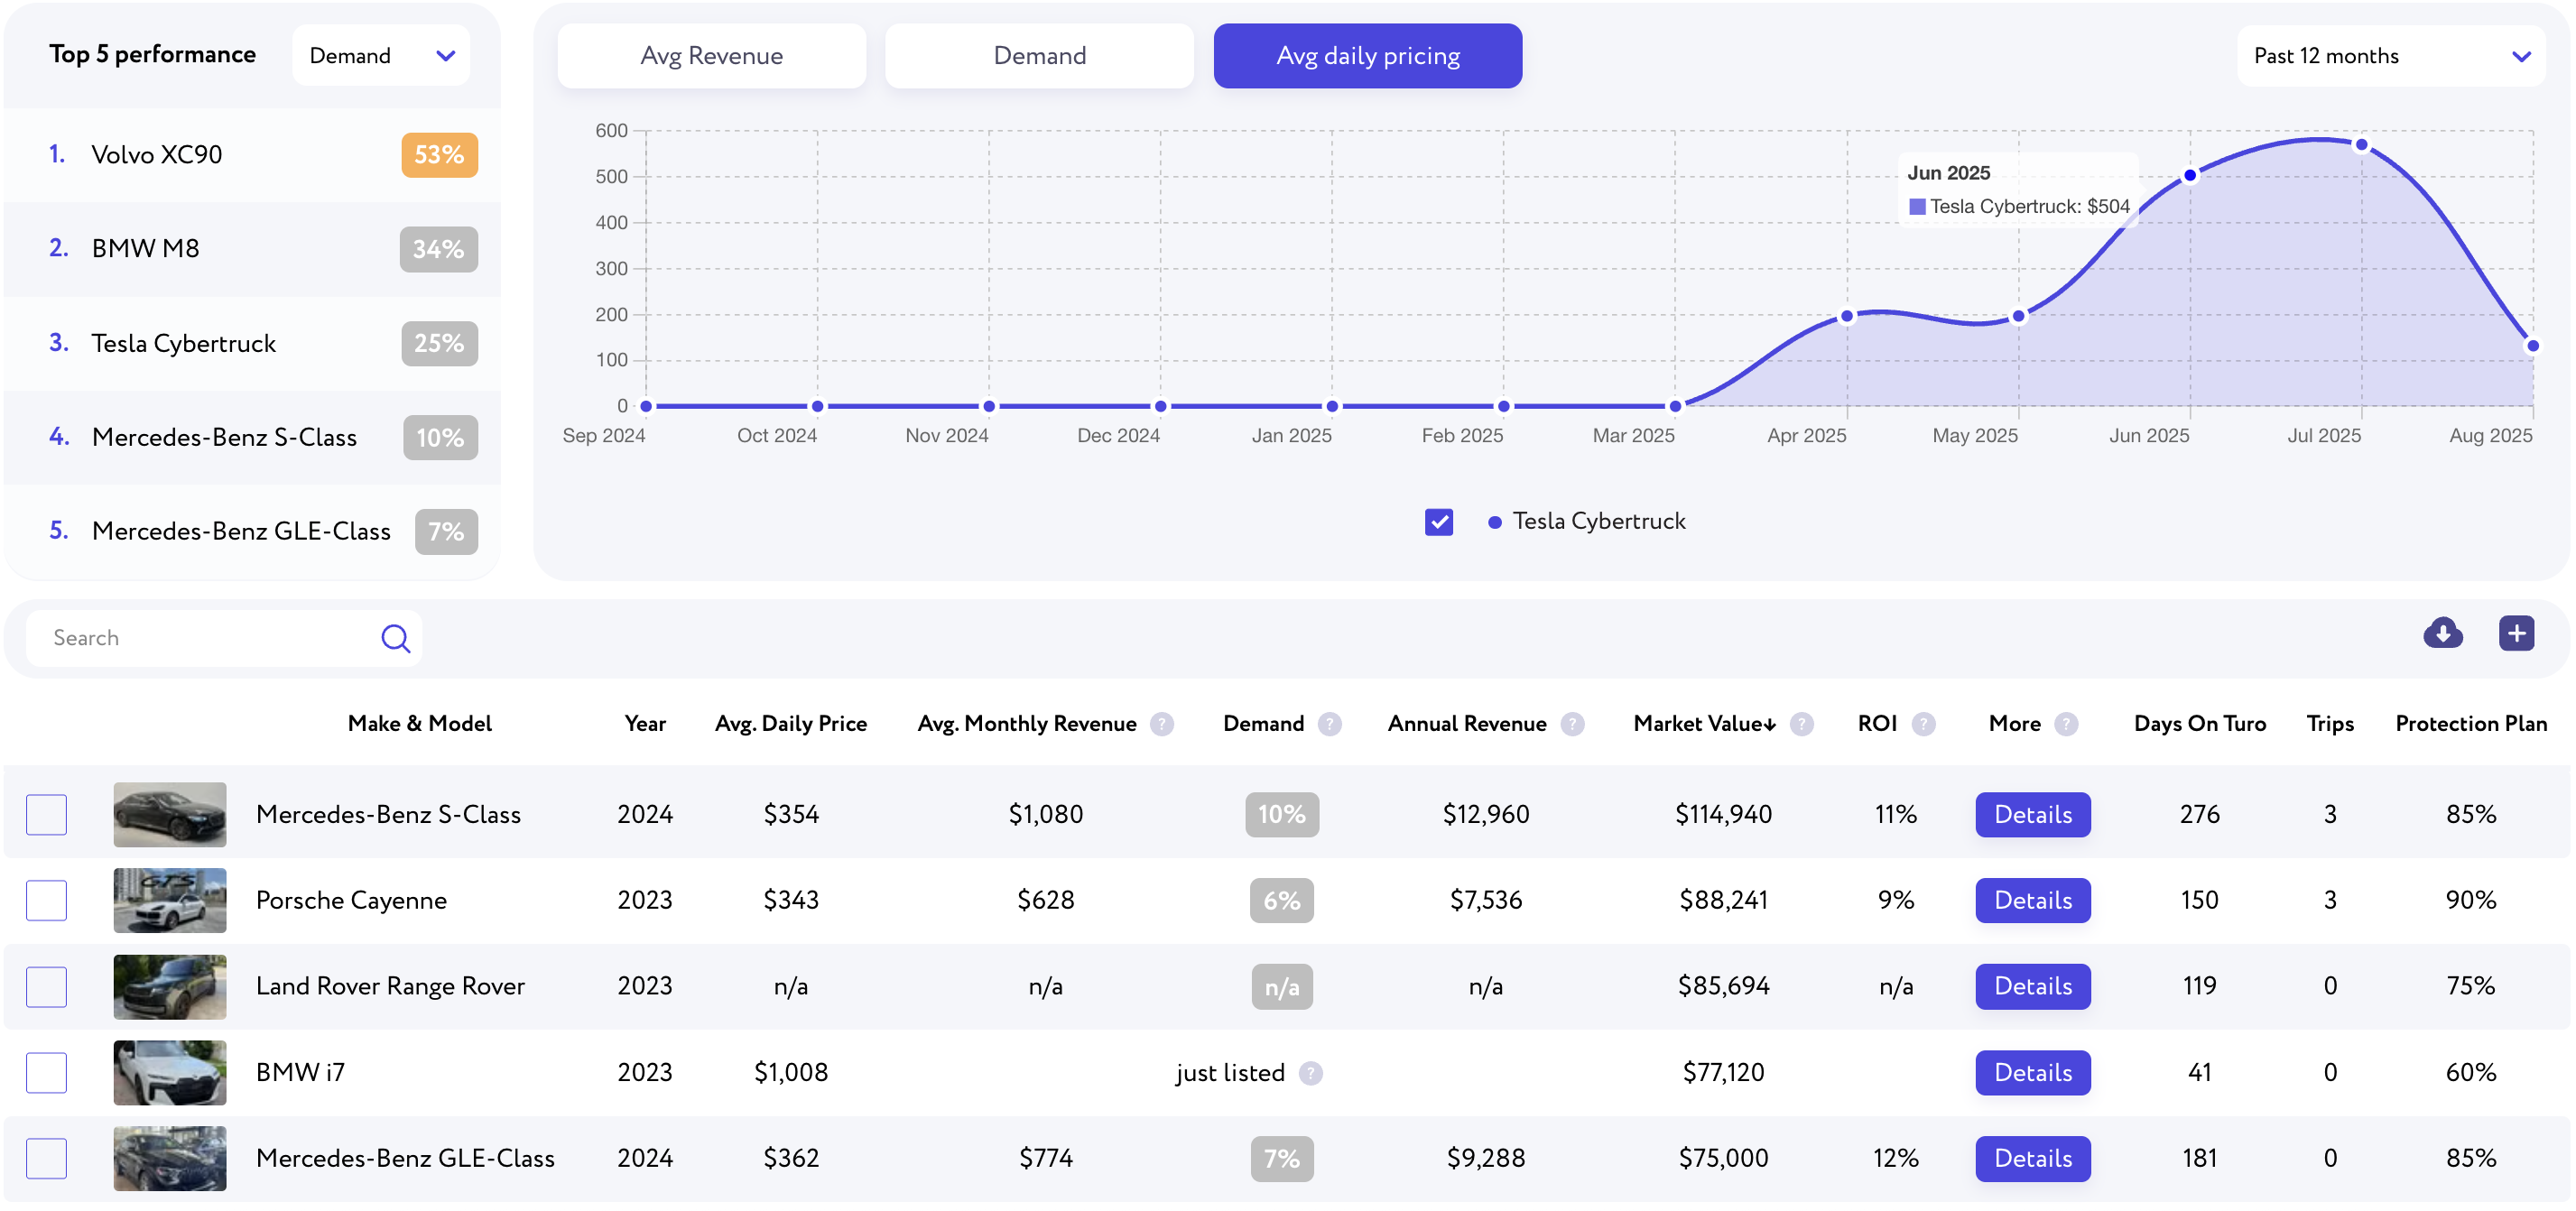Tick the Porsche Cayenne row checkbox
Image resolution: width=2576 pixels, height=1211 pixels.
(x=46, y=901)
